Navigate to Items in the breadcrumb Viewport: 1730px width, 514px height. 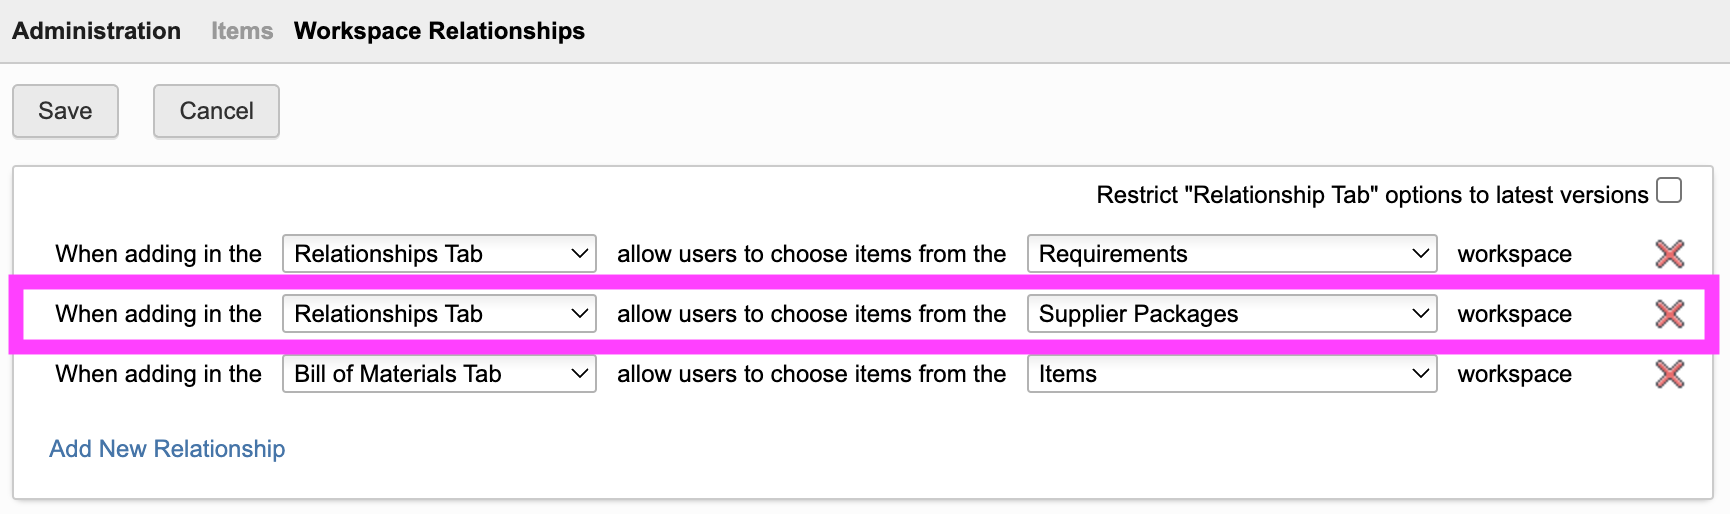tap(242, 31)
